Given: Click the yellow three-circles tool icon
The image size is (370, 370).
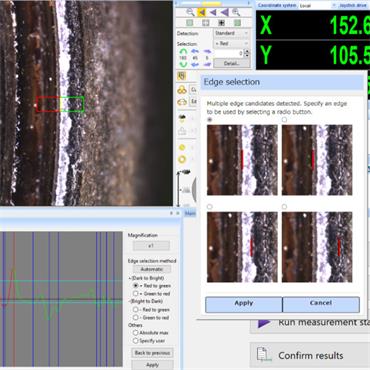Looking at the screenshot, I should pyautogui.click(x=182, y=90).
